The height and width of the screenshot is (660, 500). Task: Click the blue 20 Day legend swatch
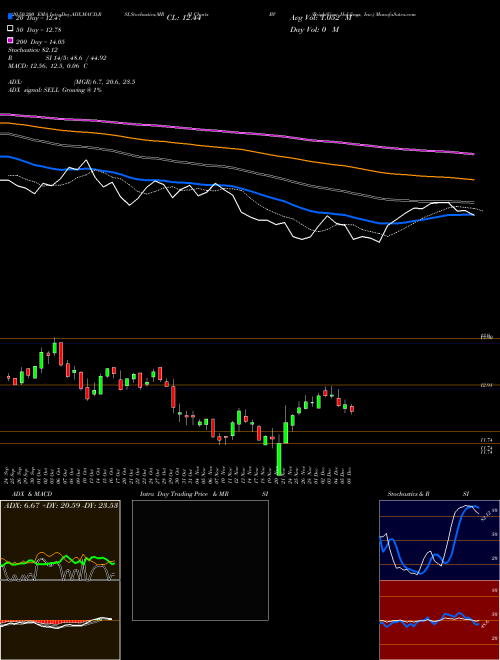[10, 17]
